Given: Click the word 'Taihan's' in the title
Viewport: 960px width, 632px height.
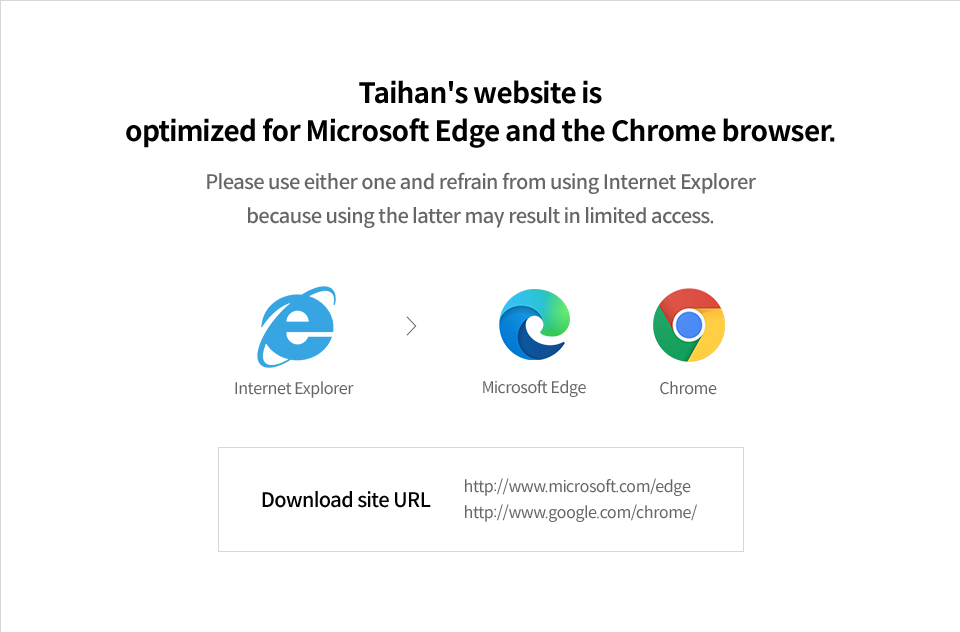Looking at the screenshot, I should 413,93.
